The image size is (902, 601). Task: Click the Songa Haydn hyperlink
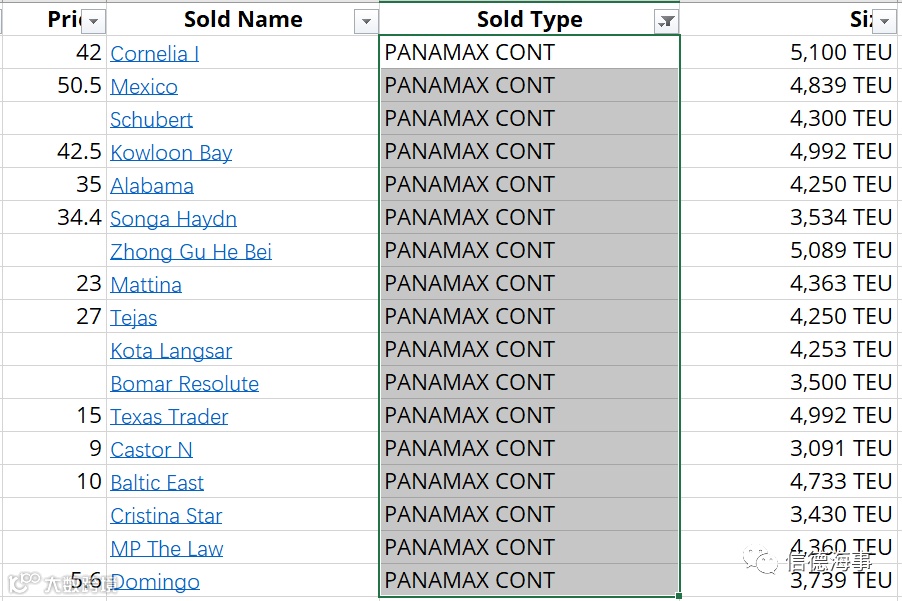(173, 219)
